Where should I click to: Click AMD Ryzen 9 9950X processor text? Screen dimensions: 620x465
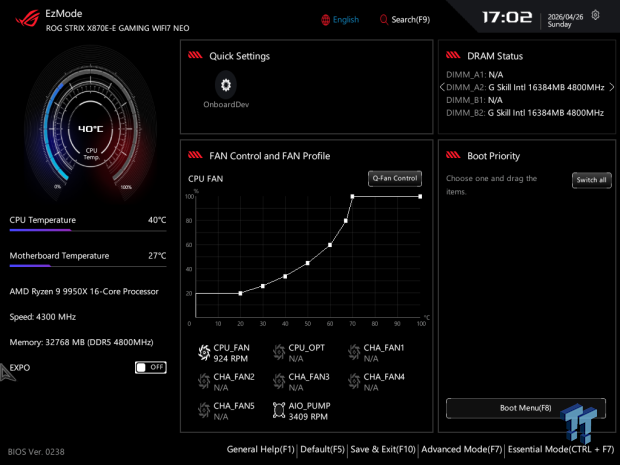coord(84,291)
